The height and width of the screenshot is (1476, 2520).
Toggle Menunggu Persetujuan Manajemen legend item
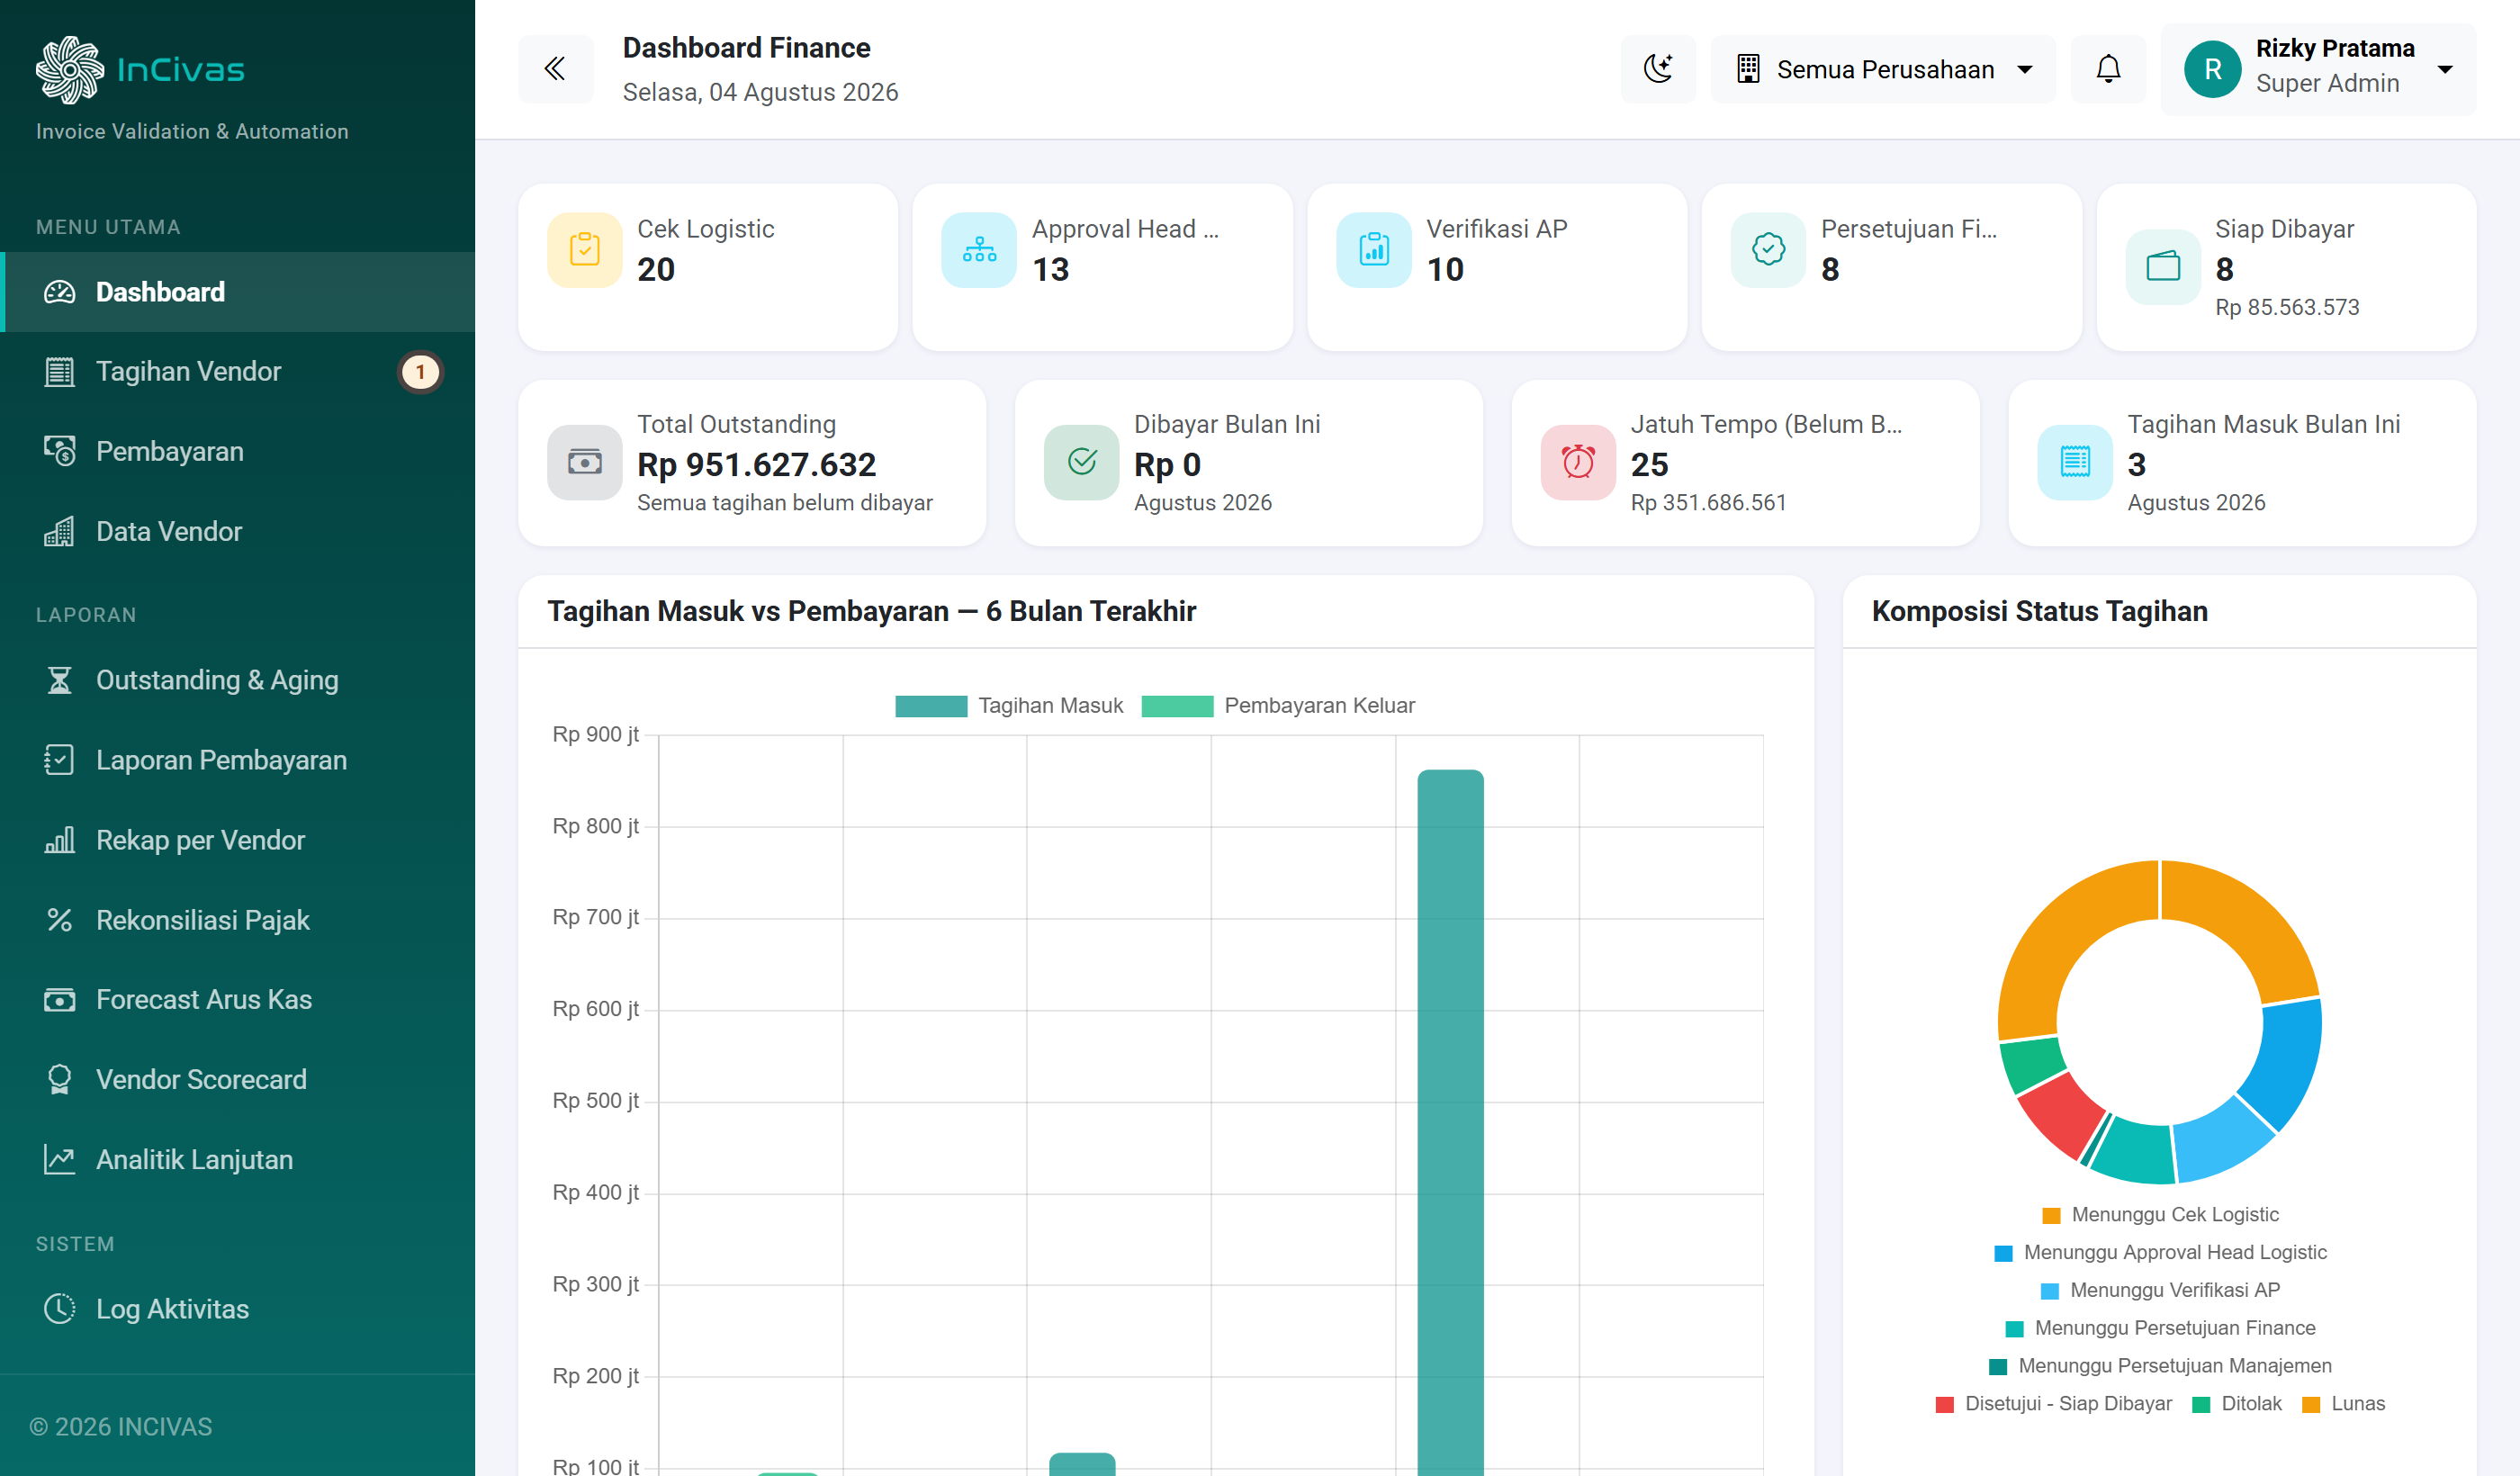(2160, 1367)
